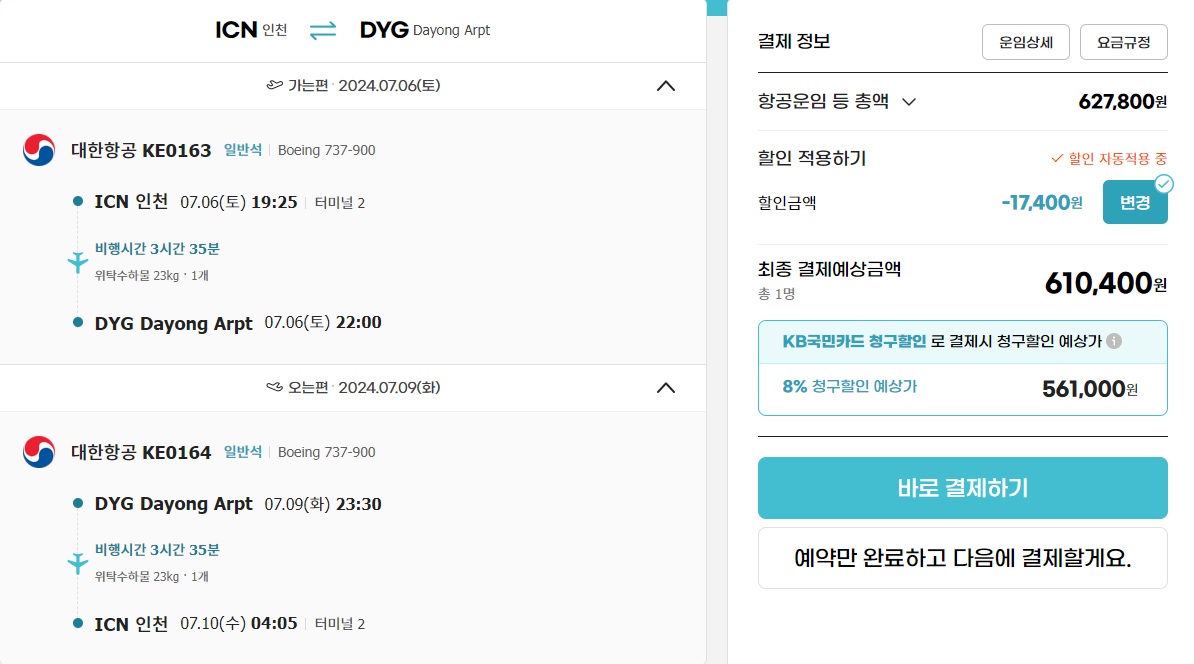The image size is (1194, 664).
Task: Click the flight number KE0163
Action: pyautogui.click(x=177, y=151)
